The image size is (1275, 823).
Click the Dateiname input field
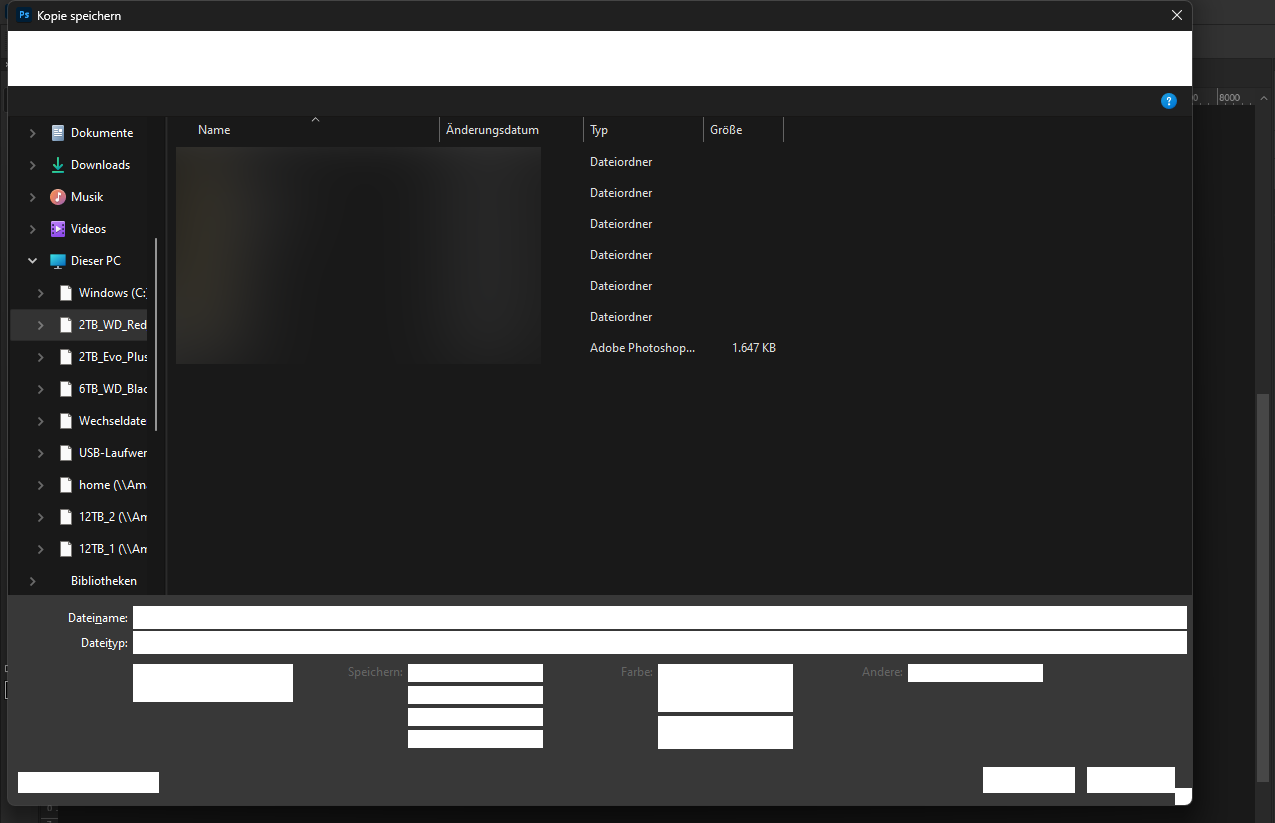[x=660, y=618]
